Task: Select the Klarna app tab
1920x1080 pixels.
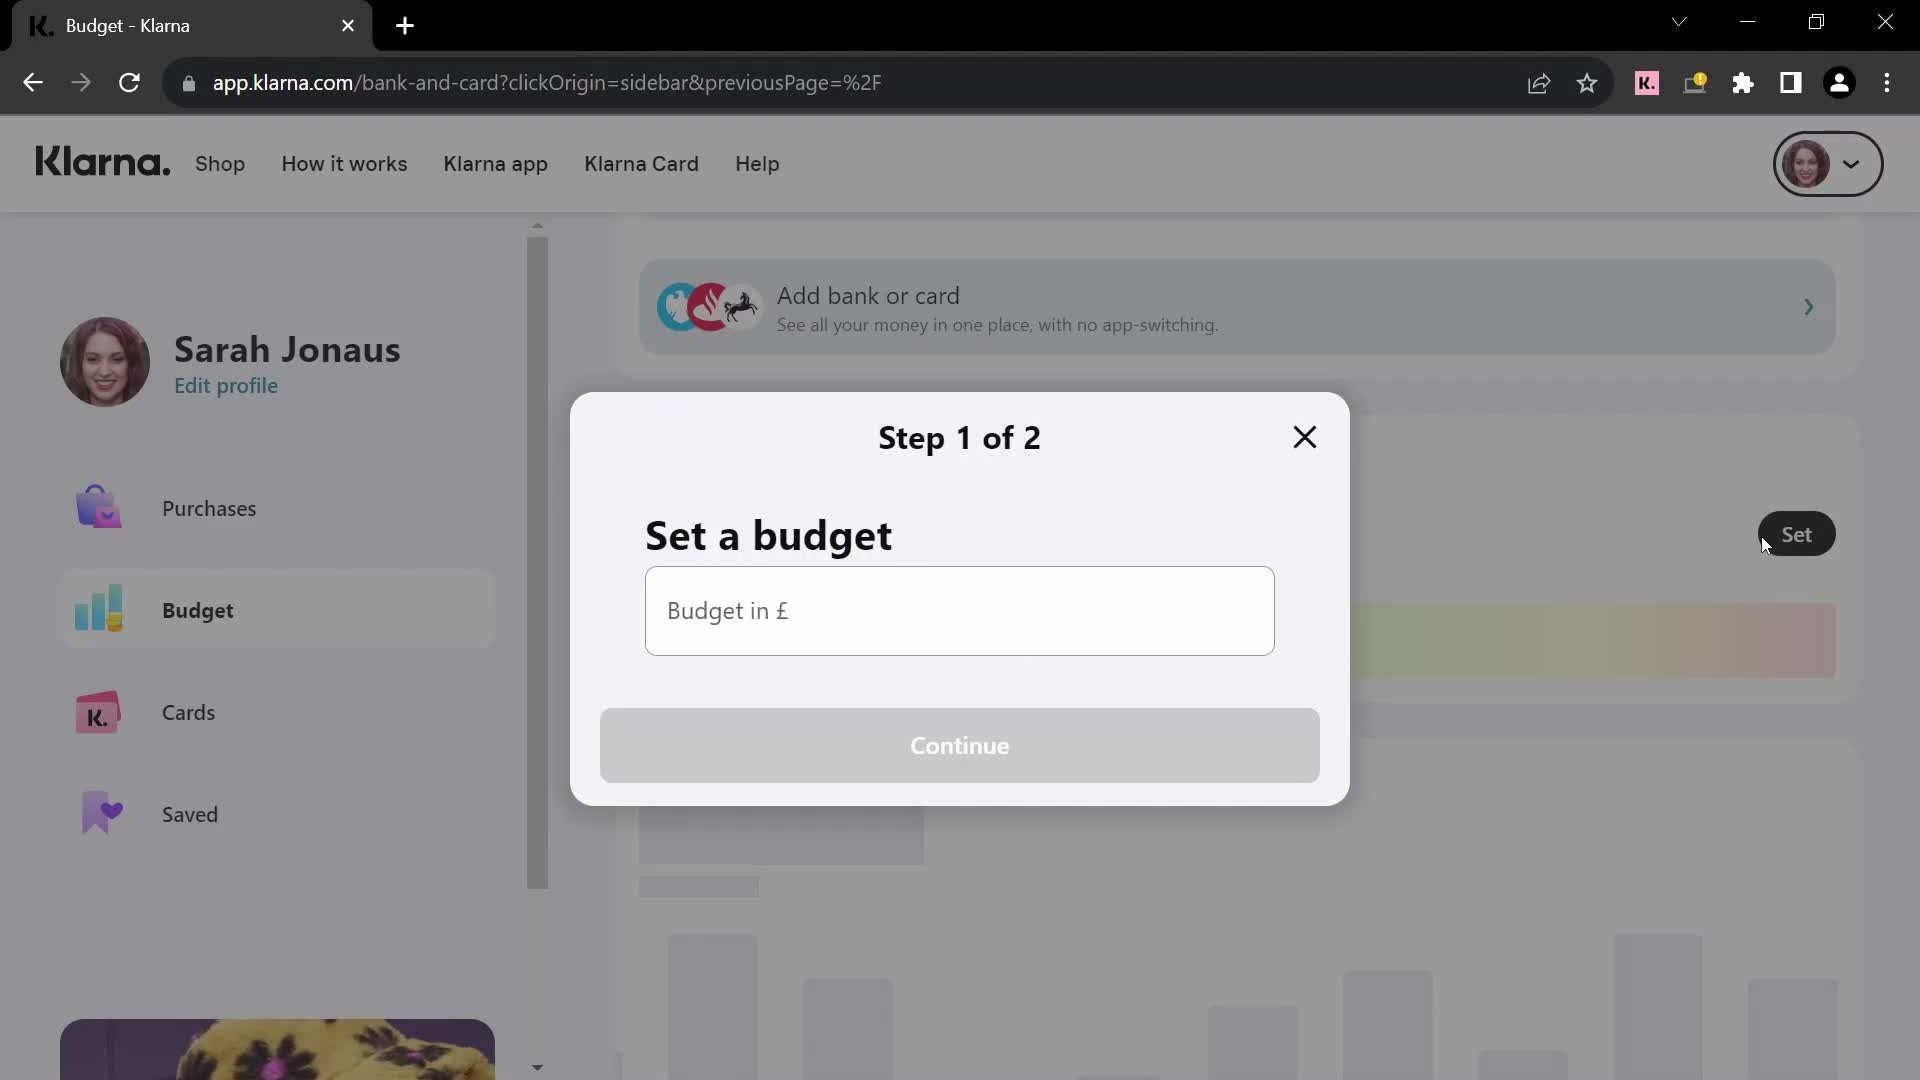Action: [496, 164]
